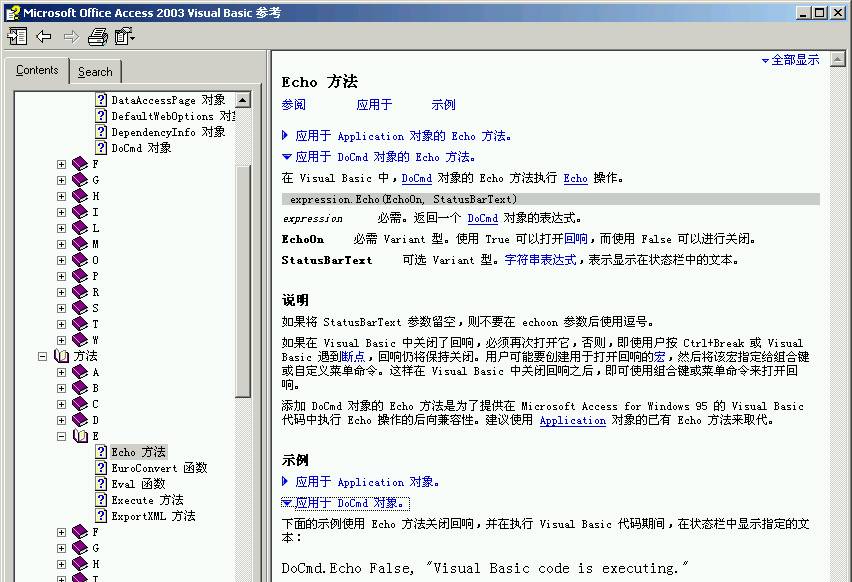The width and height of the screenshot is (852, 582).
Task: Click the Forward arrow toolbar icon
Action: click(x=71, y=36)
